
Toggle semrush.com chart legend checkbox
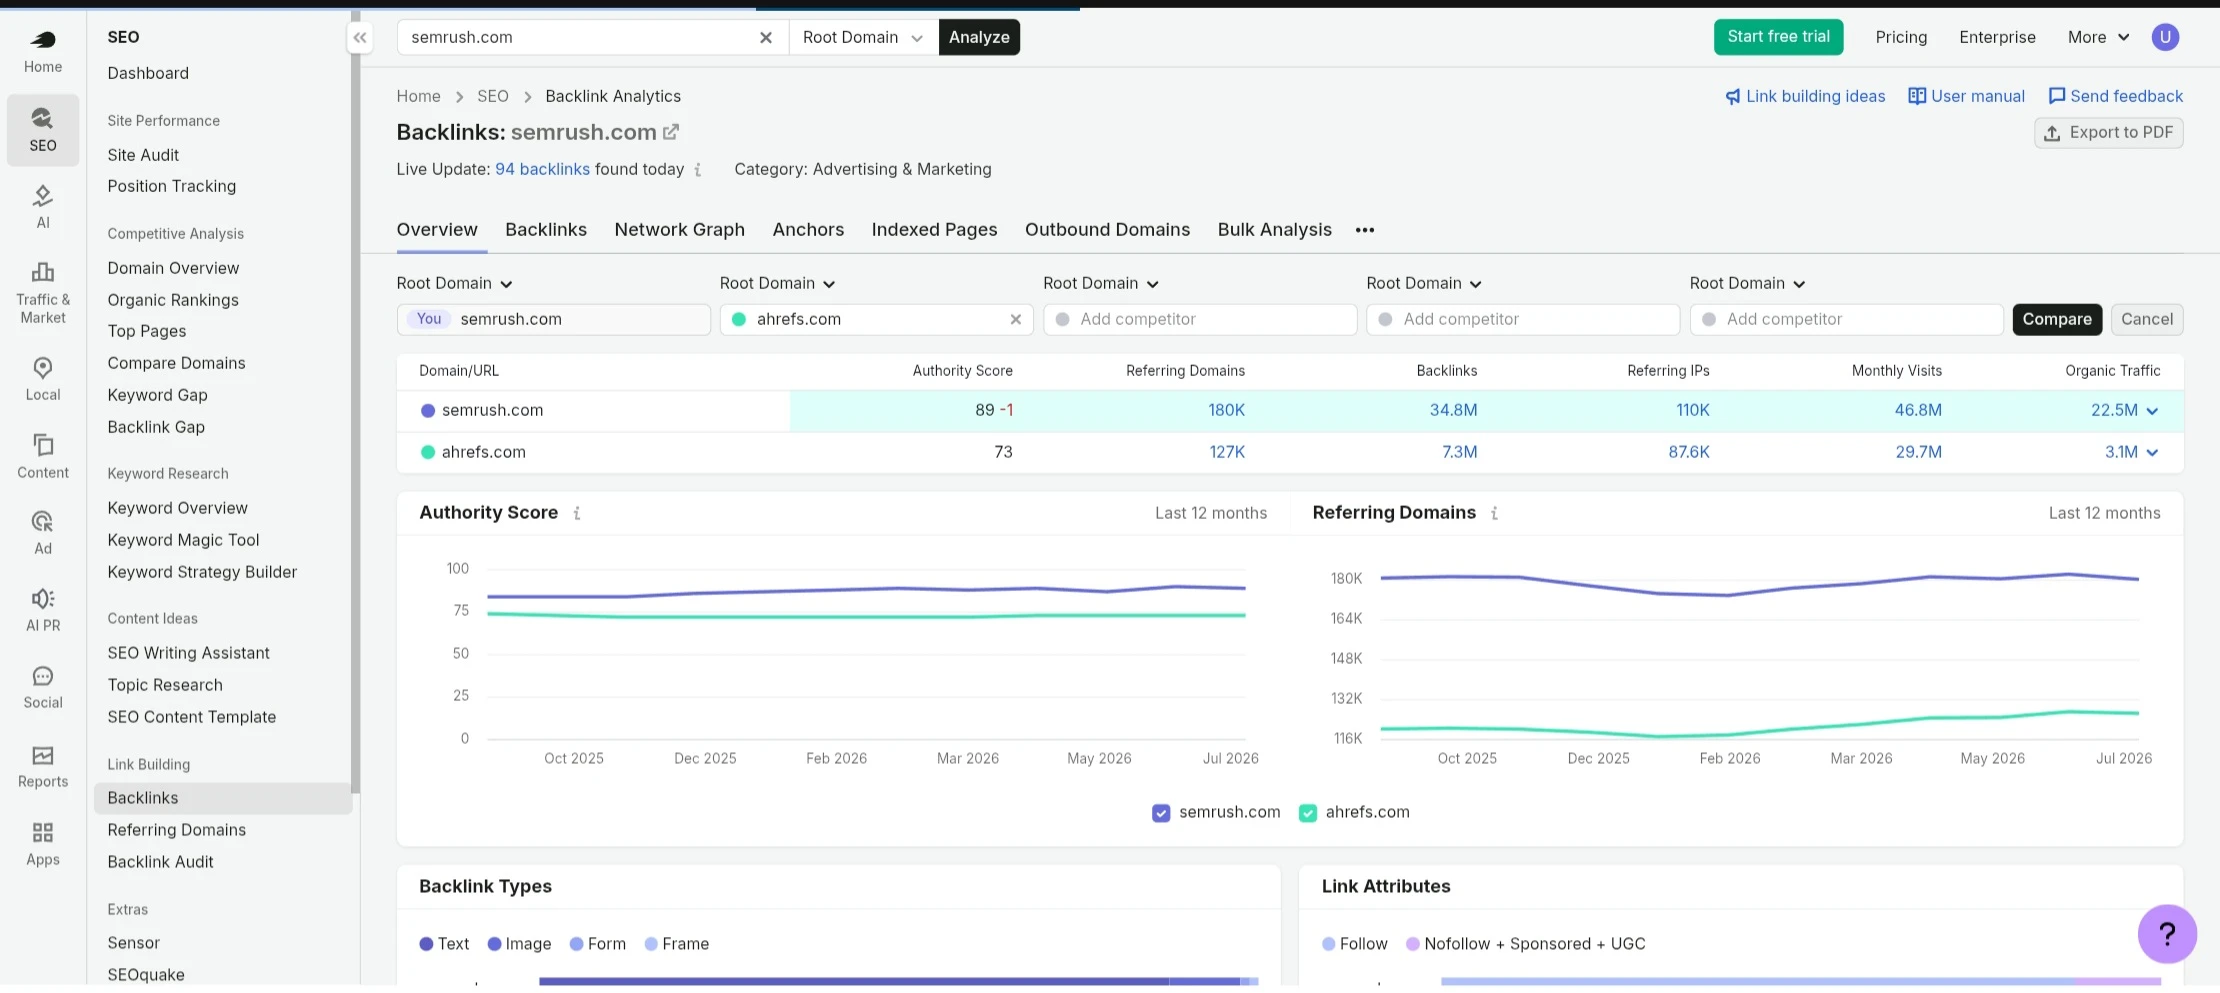point(1161,813)
